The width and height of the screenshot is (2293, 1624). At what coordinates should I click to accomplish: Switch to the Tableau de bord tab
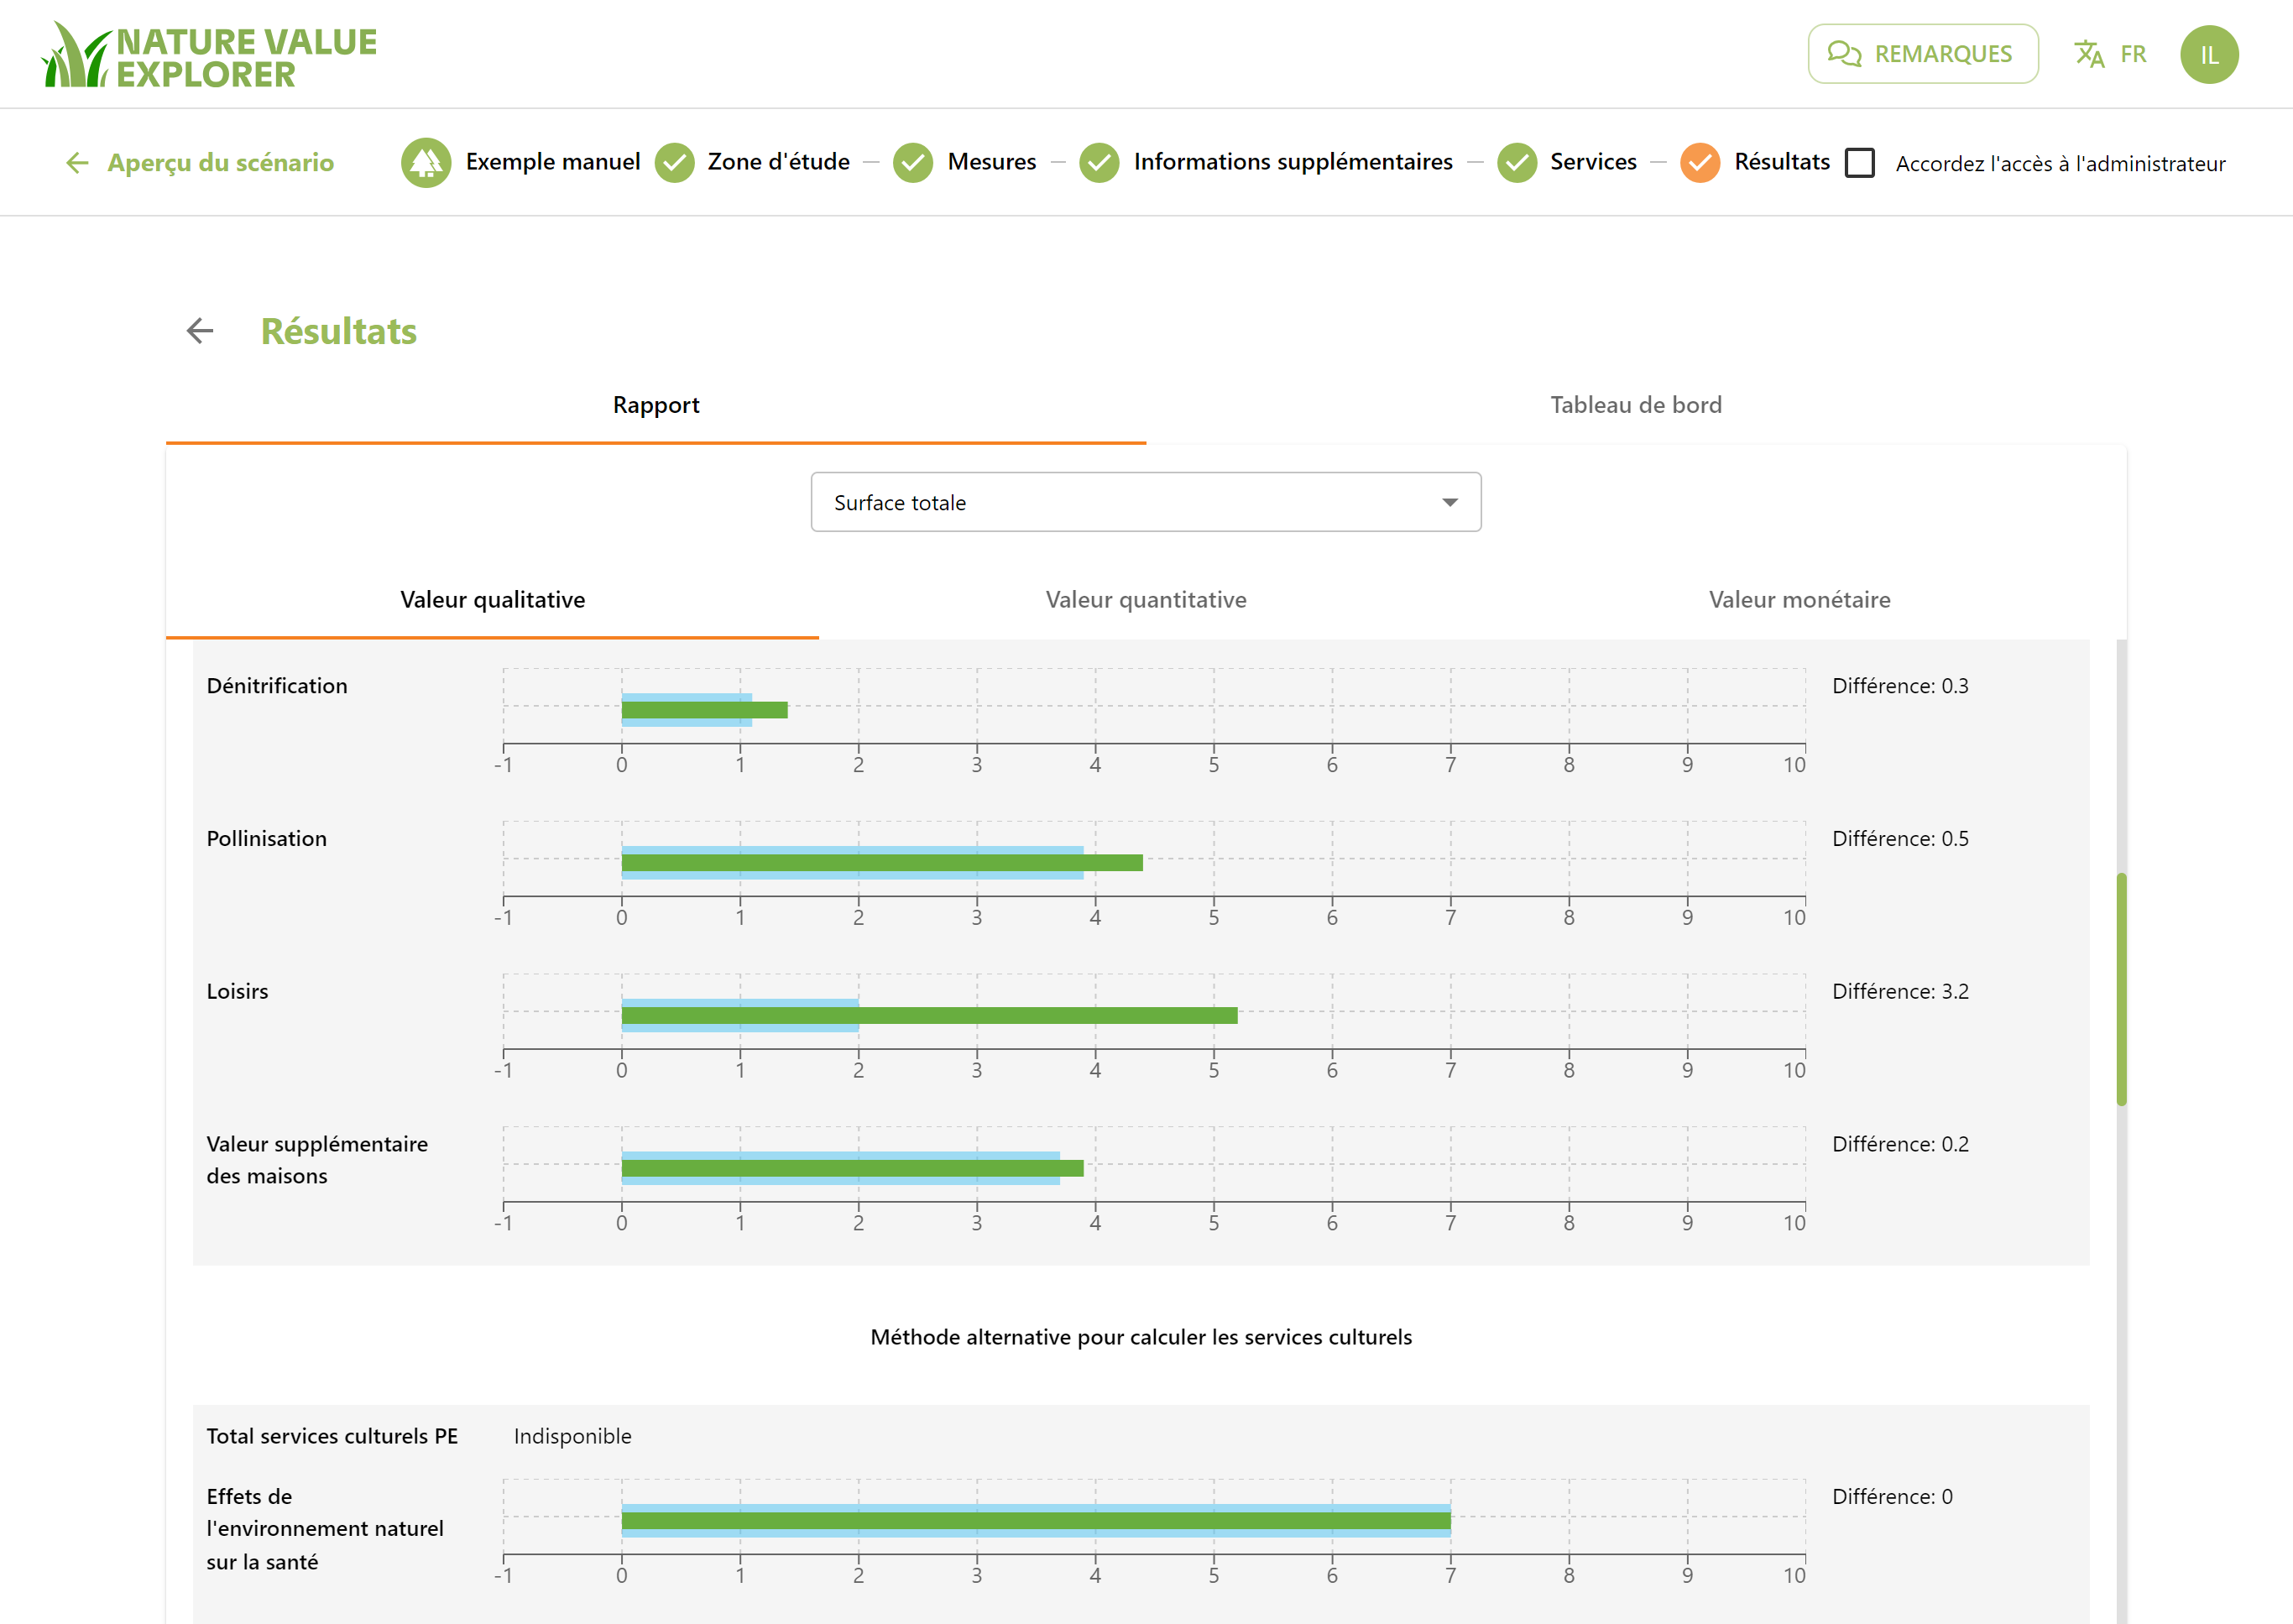click(1636, 405)
